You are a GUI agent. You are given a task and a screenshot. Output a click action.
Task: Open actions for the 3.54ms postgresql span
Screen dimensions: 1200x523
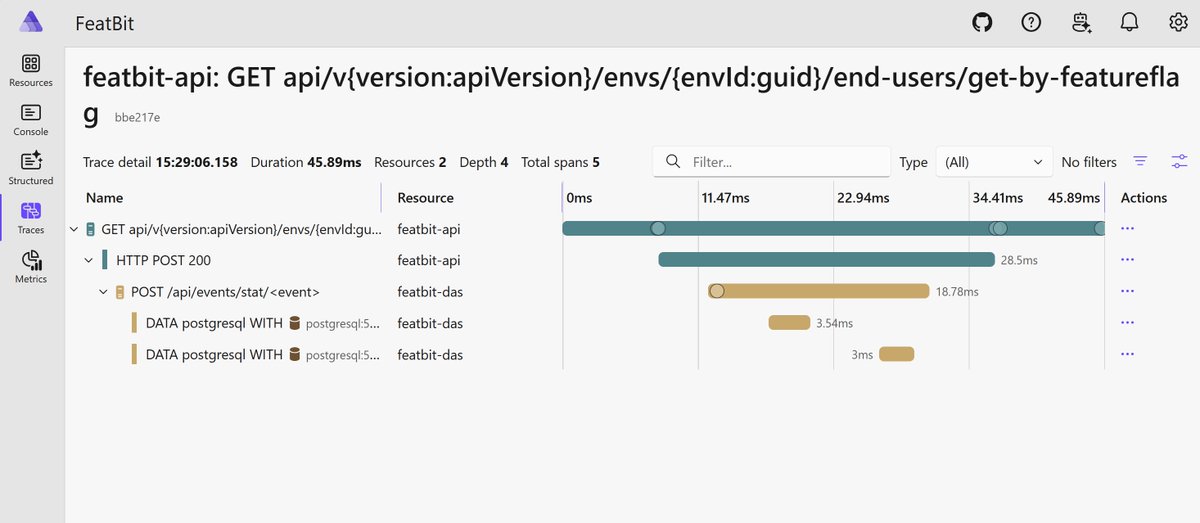[1128, 323]
